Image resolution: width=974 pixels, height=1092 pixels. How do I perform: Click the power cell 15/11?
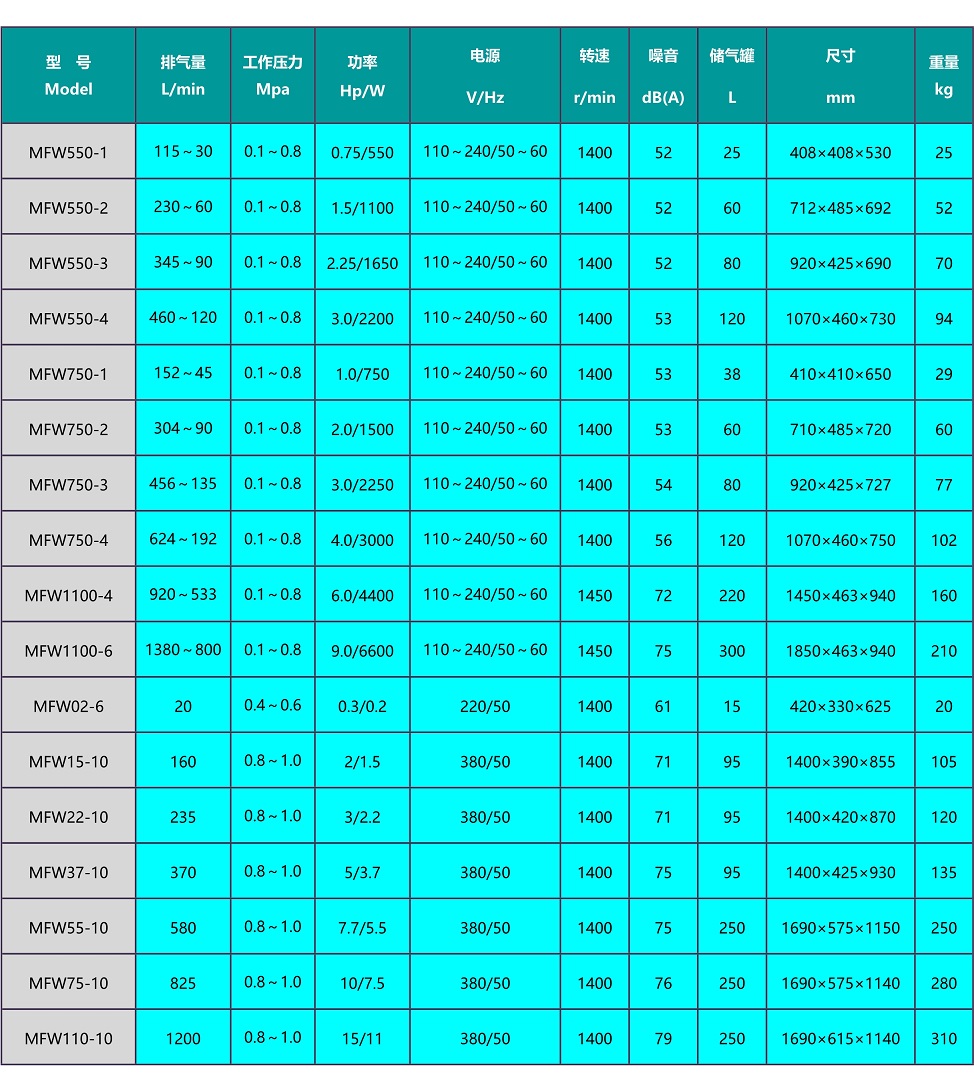tap(362, 1039)
